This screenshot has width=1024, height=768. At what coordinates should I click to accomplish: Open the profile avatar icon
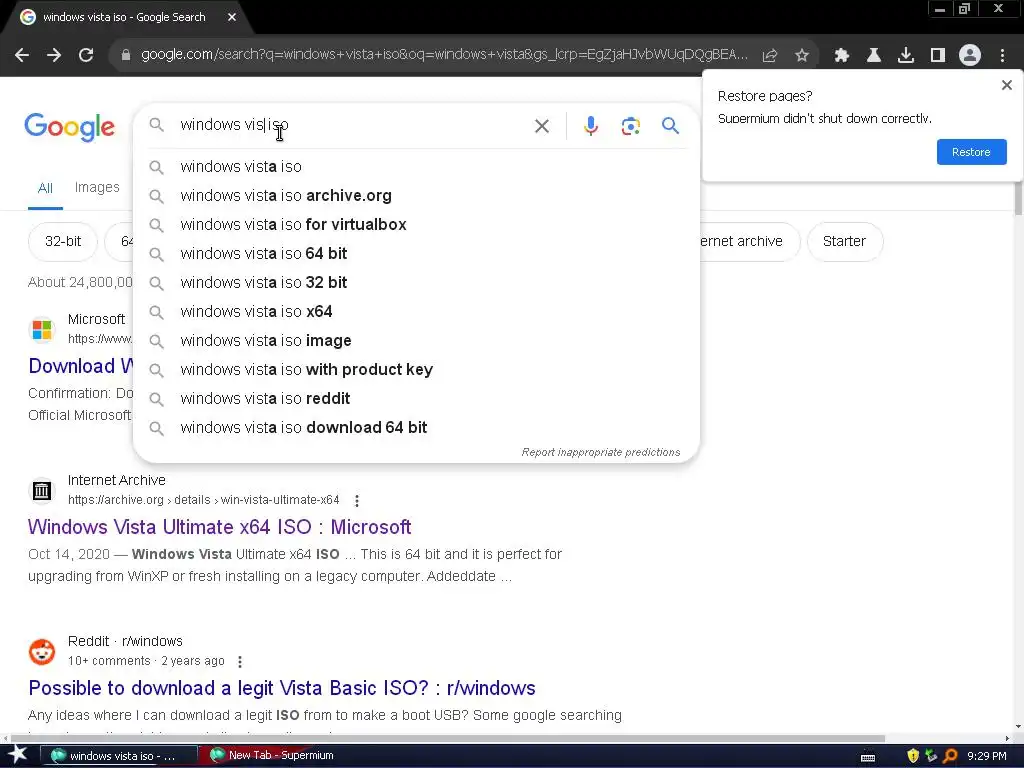click(x=970, y=56)
